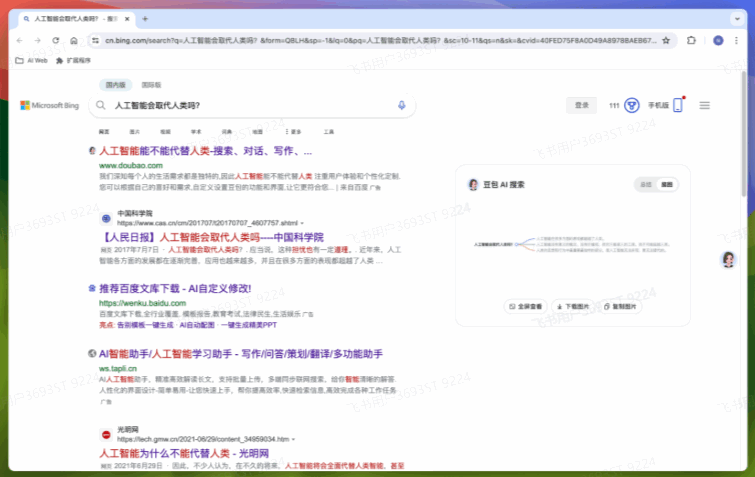The width and height of the screenshot is (755, 477).
Task: Expand dropdown arrow next to cas.cn URL
Action: point(303,222)
